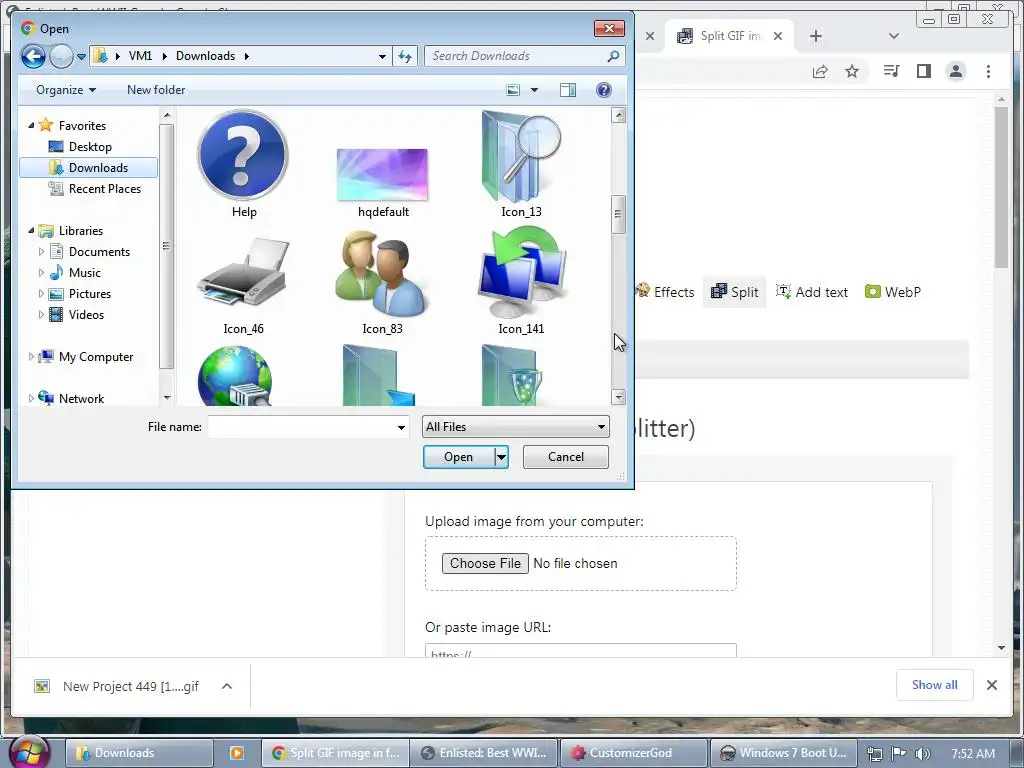The width and height of the screenshot is (1024, 768).
Task: Select Desktop in Favorites
Action: (x=90, y=147)
